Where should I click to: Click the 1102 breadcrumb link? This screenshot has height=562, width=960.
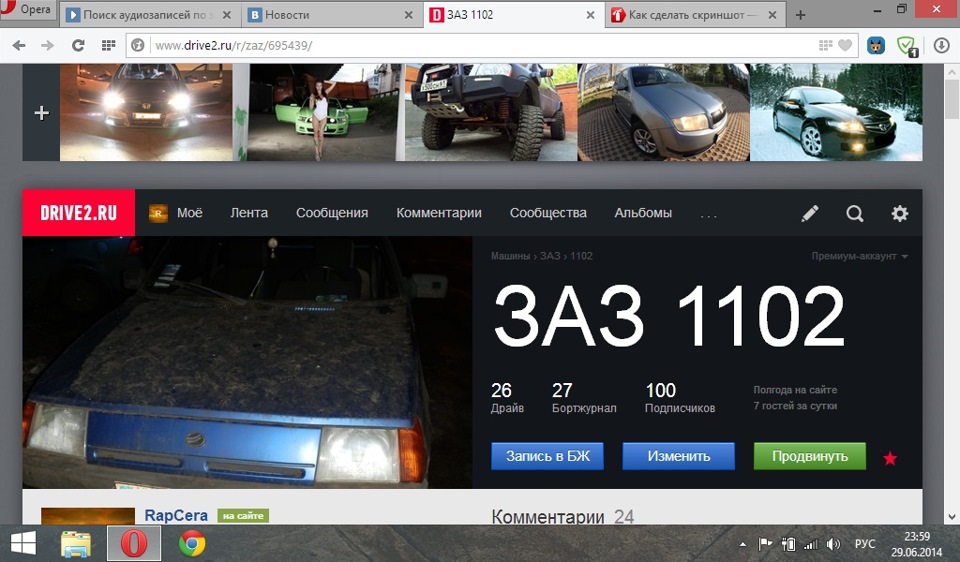582,256
